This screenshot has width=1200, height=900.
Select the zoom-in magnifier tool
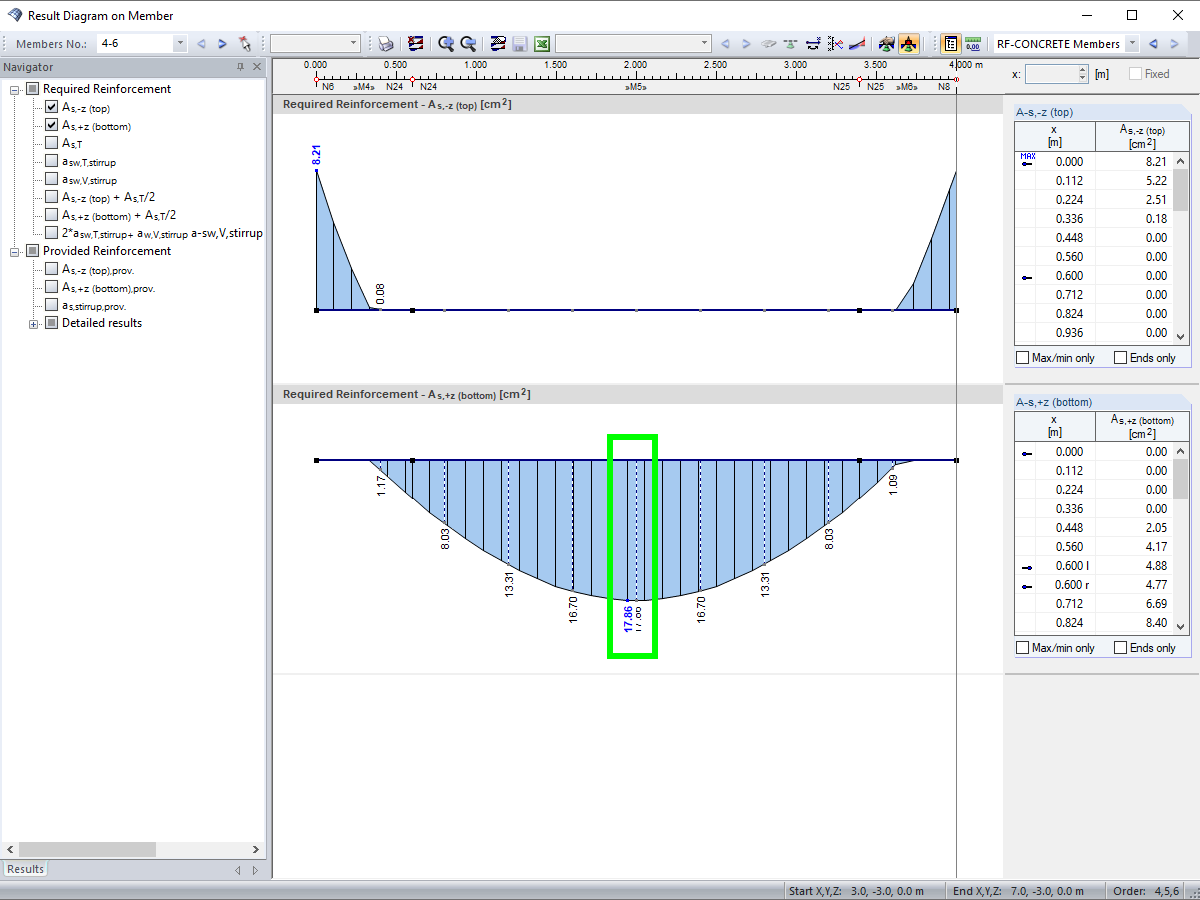pos(446,43)
